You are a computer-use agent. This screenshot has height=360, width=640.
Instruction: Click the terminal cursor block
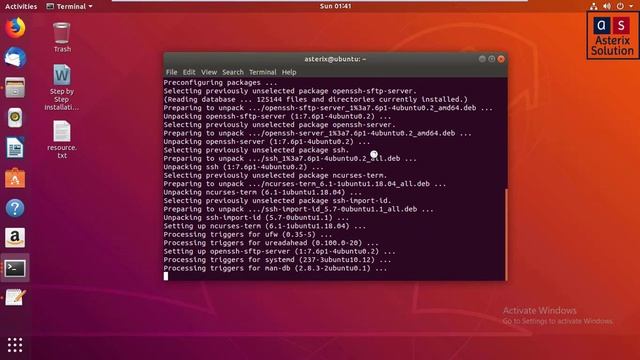click(x=166, y=276)
